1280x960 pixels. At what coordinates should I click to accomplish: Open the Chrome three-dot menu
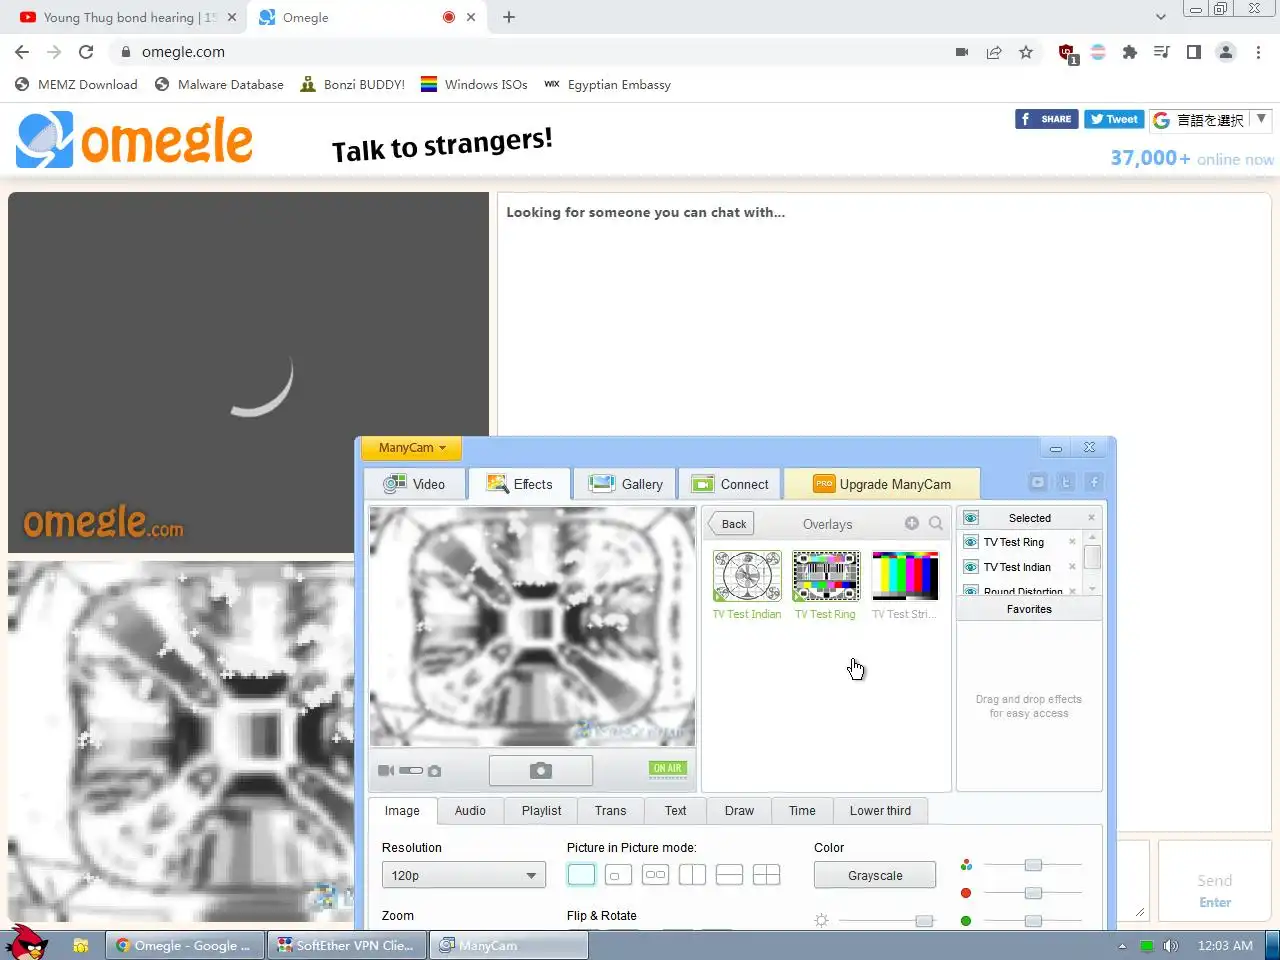point(1258,52)
